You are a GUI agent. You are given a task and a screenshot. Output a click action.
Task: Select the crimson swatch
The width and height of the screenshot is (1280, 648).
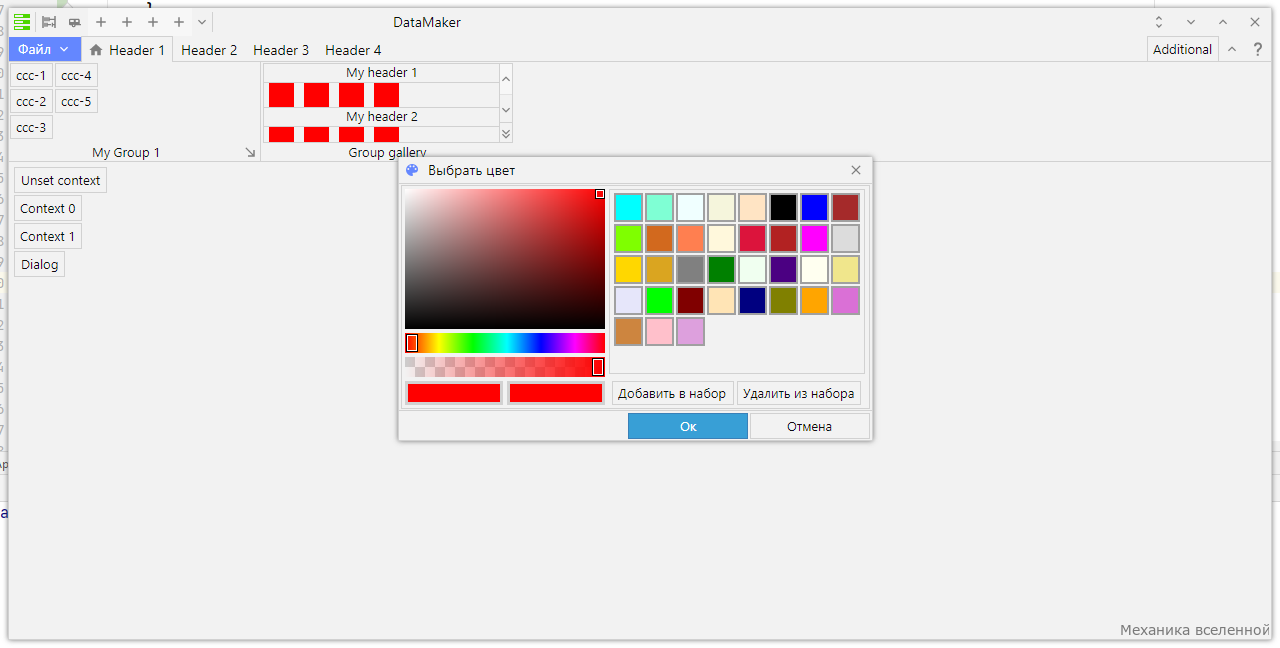click(752, 238)
